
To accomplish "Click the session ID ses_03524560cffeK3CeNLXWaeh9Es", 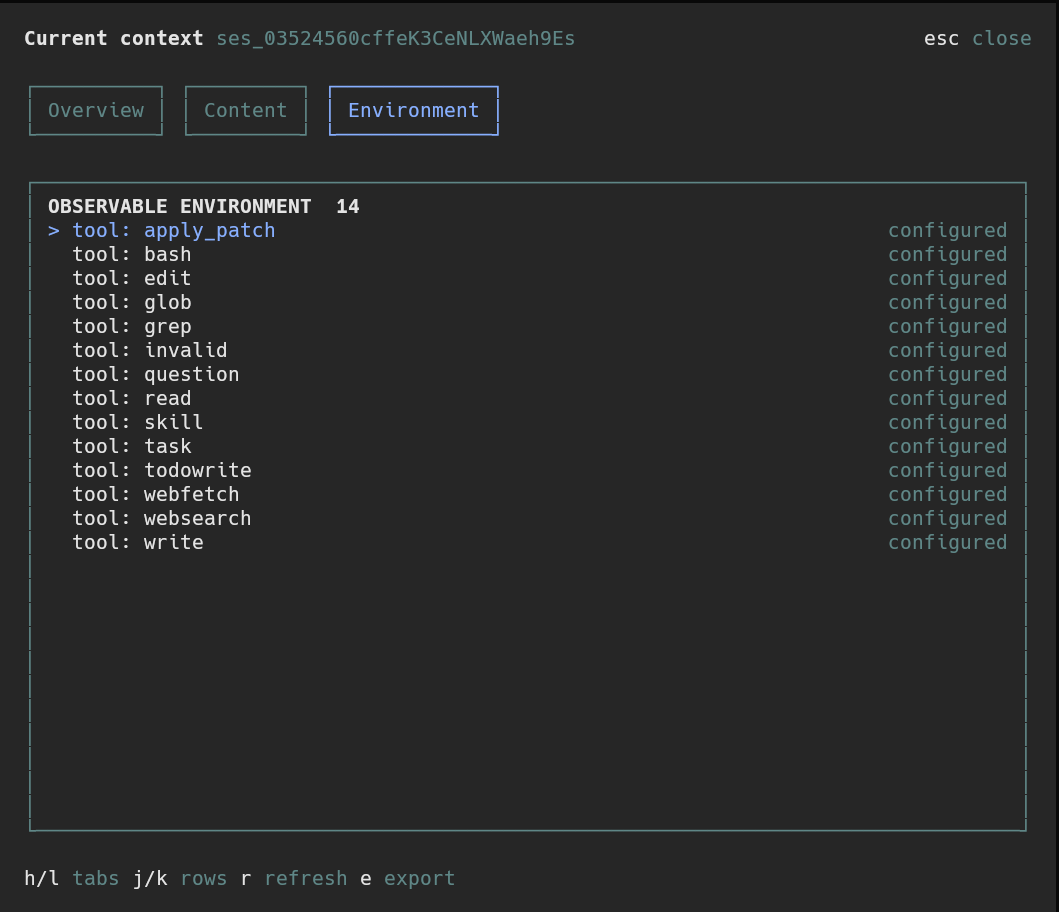I will click(x=396, y=39).
